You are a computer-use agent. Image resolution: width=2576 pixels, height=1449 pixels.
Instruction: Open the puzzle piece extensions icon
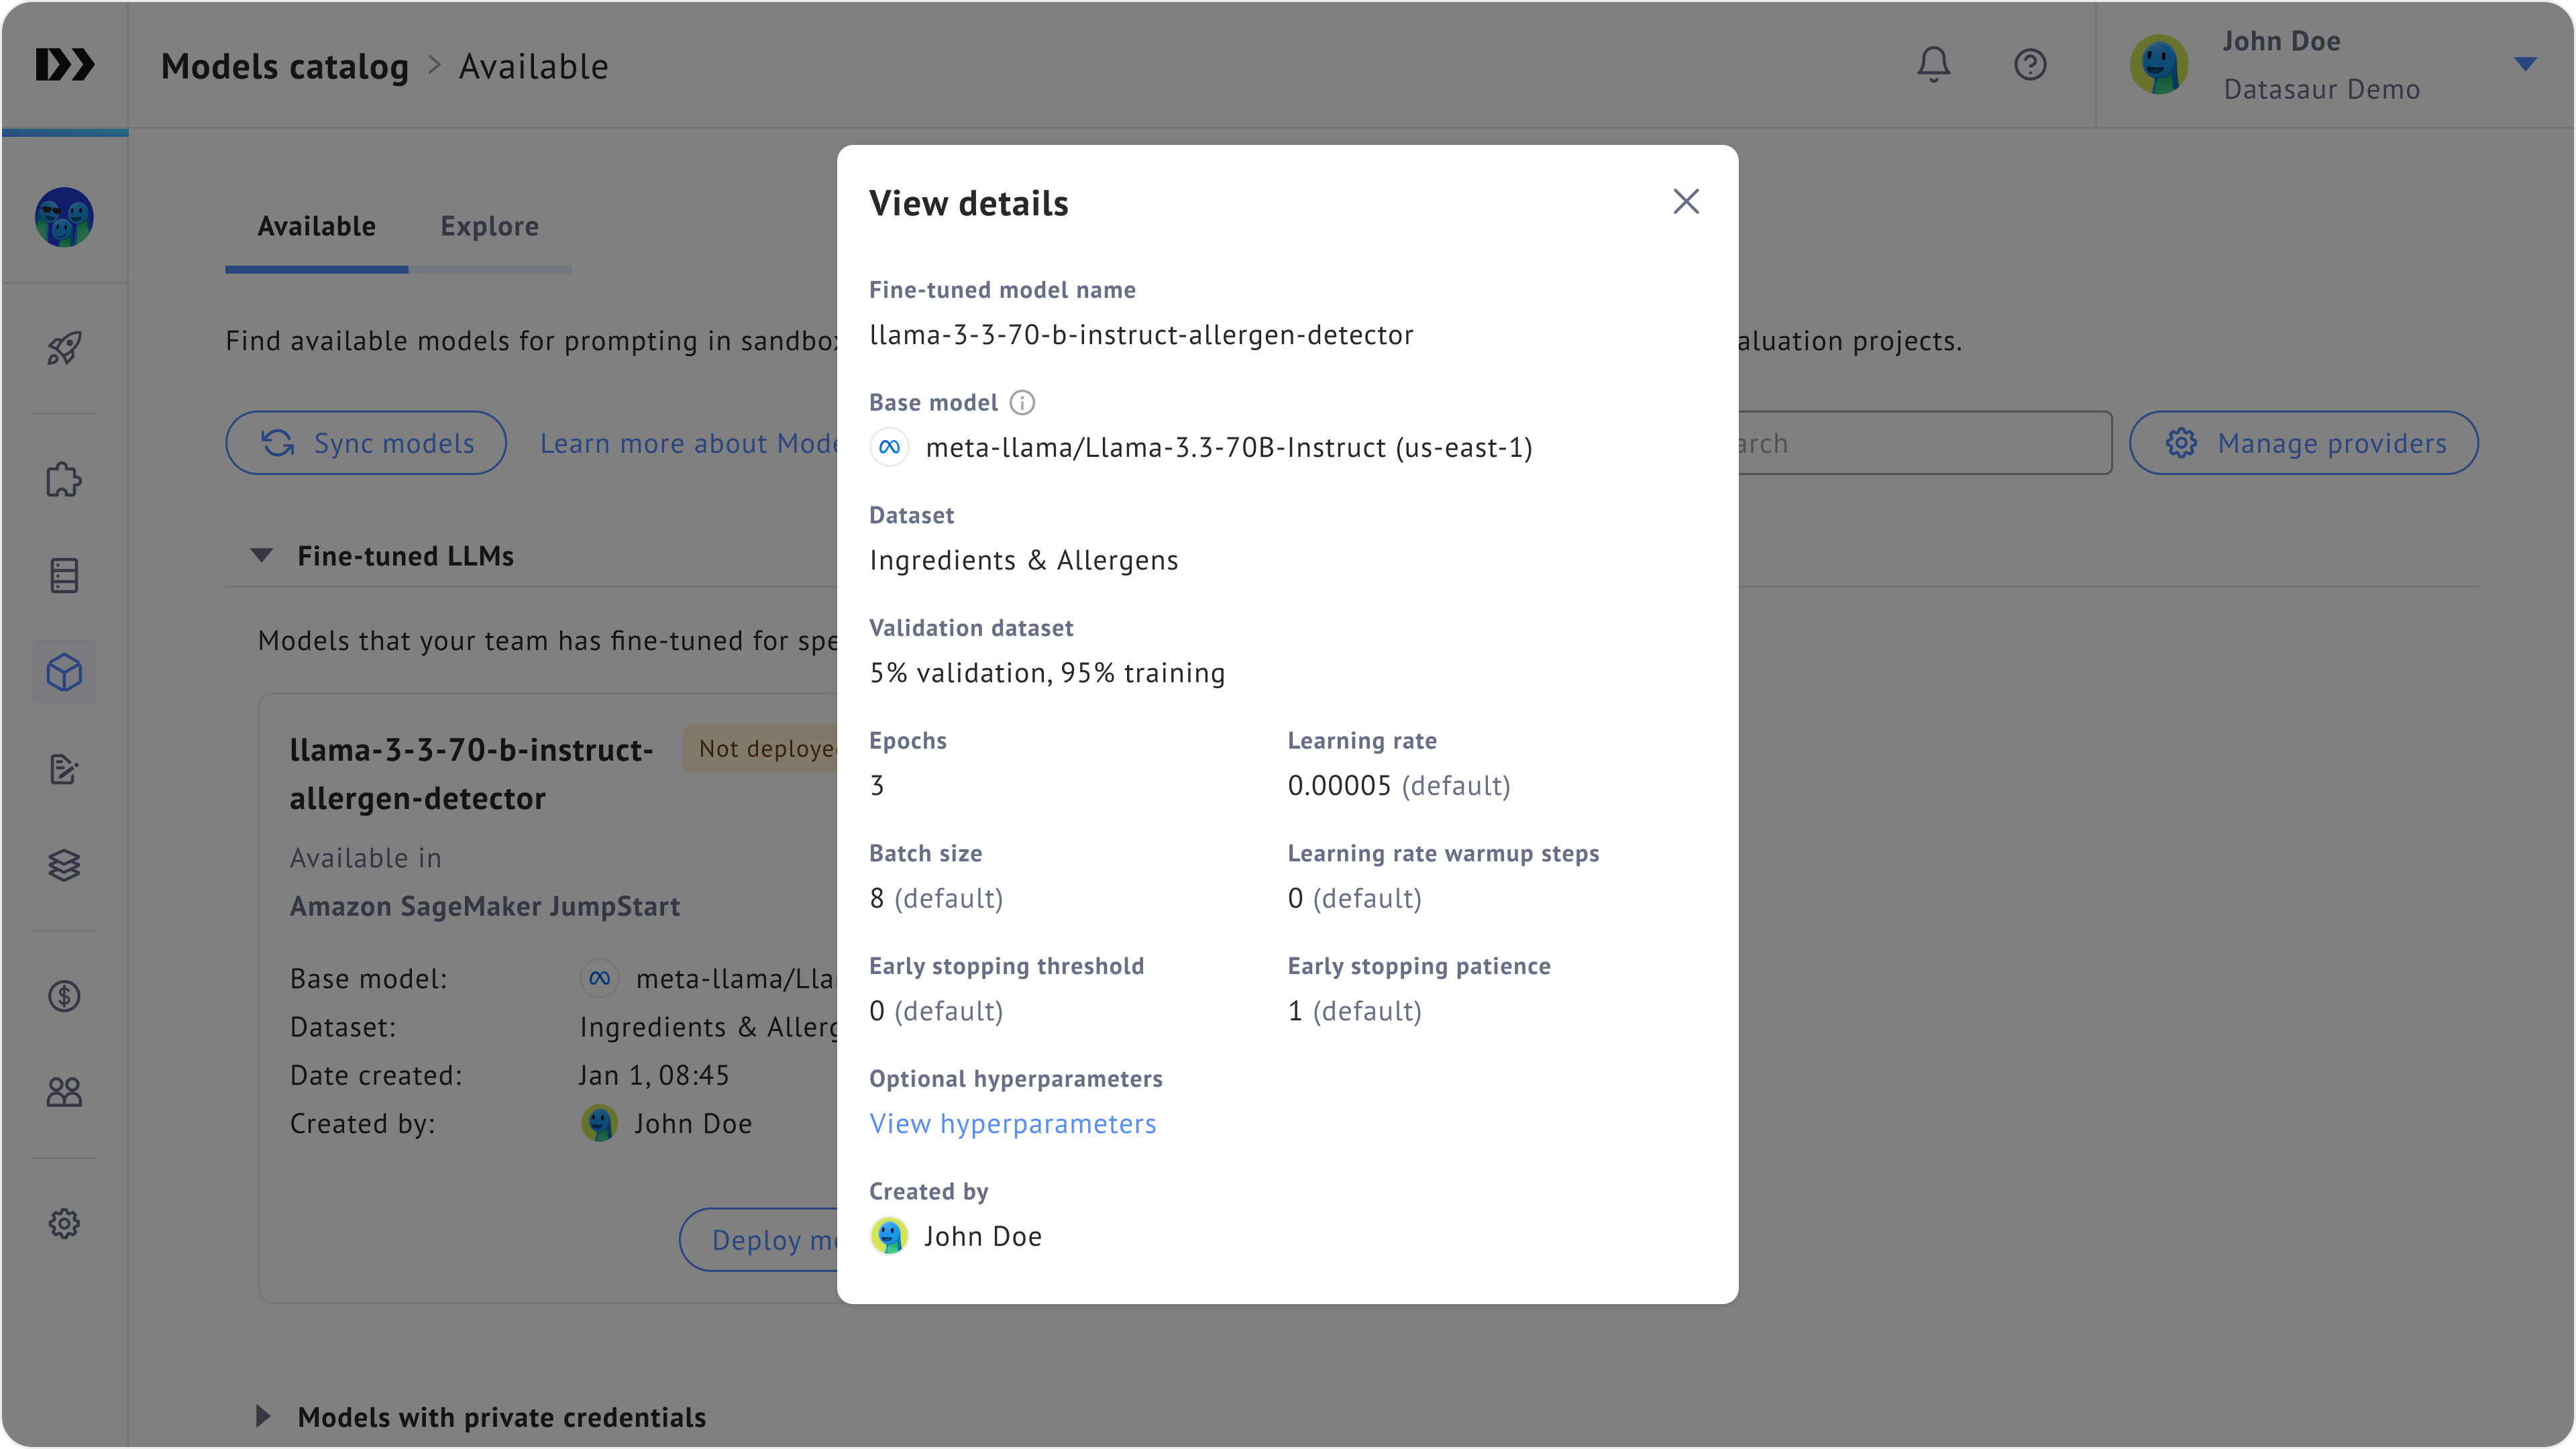coord(64,480)
